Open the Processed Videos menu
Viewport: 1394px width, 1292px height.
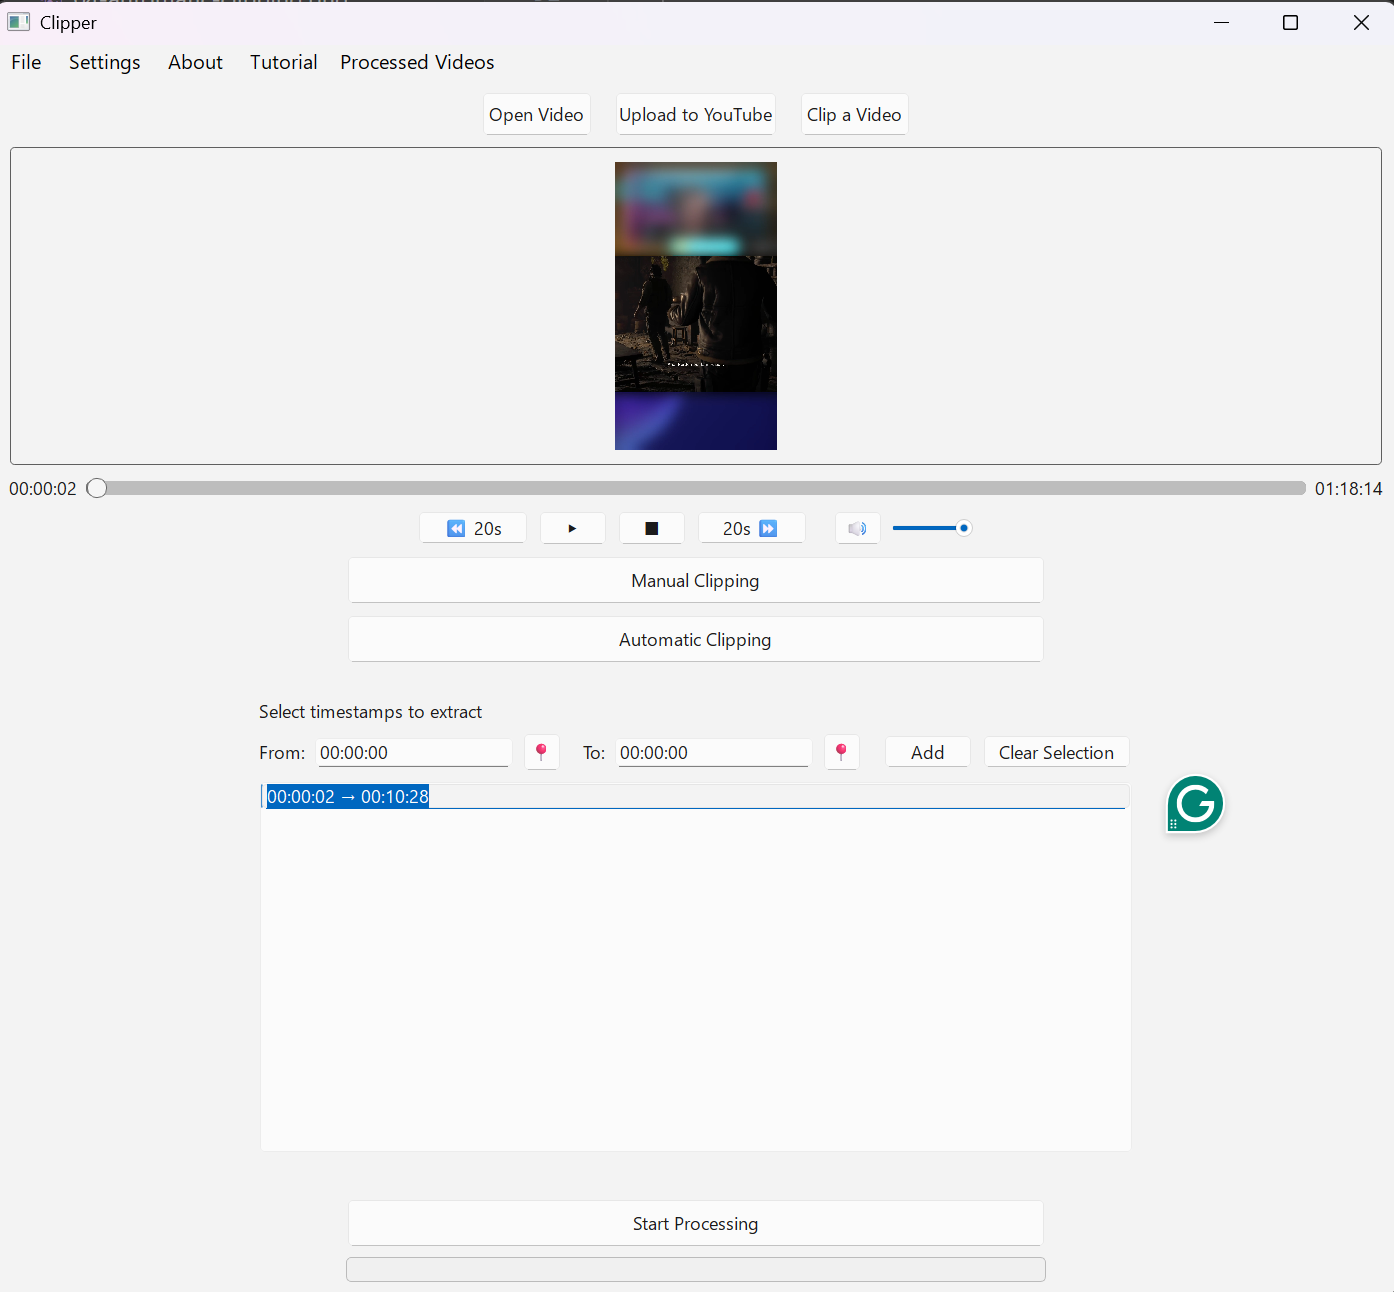coord(417,62)
